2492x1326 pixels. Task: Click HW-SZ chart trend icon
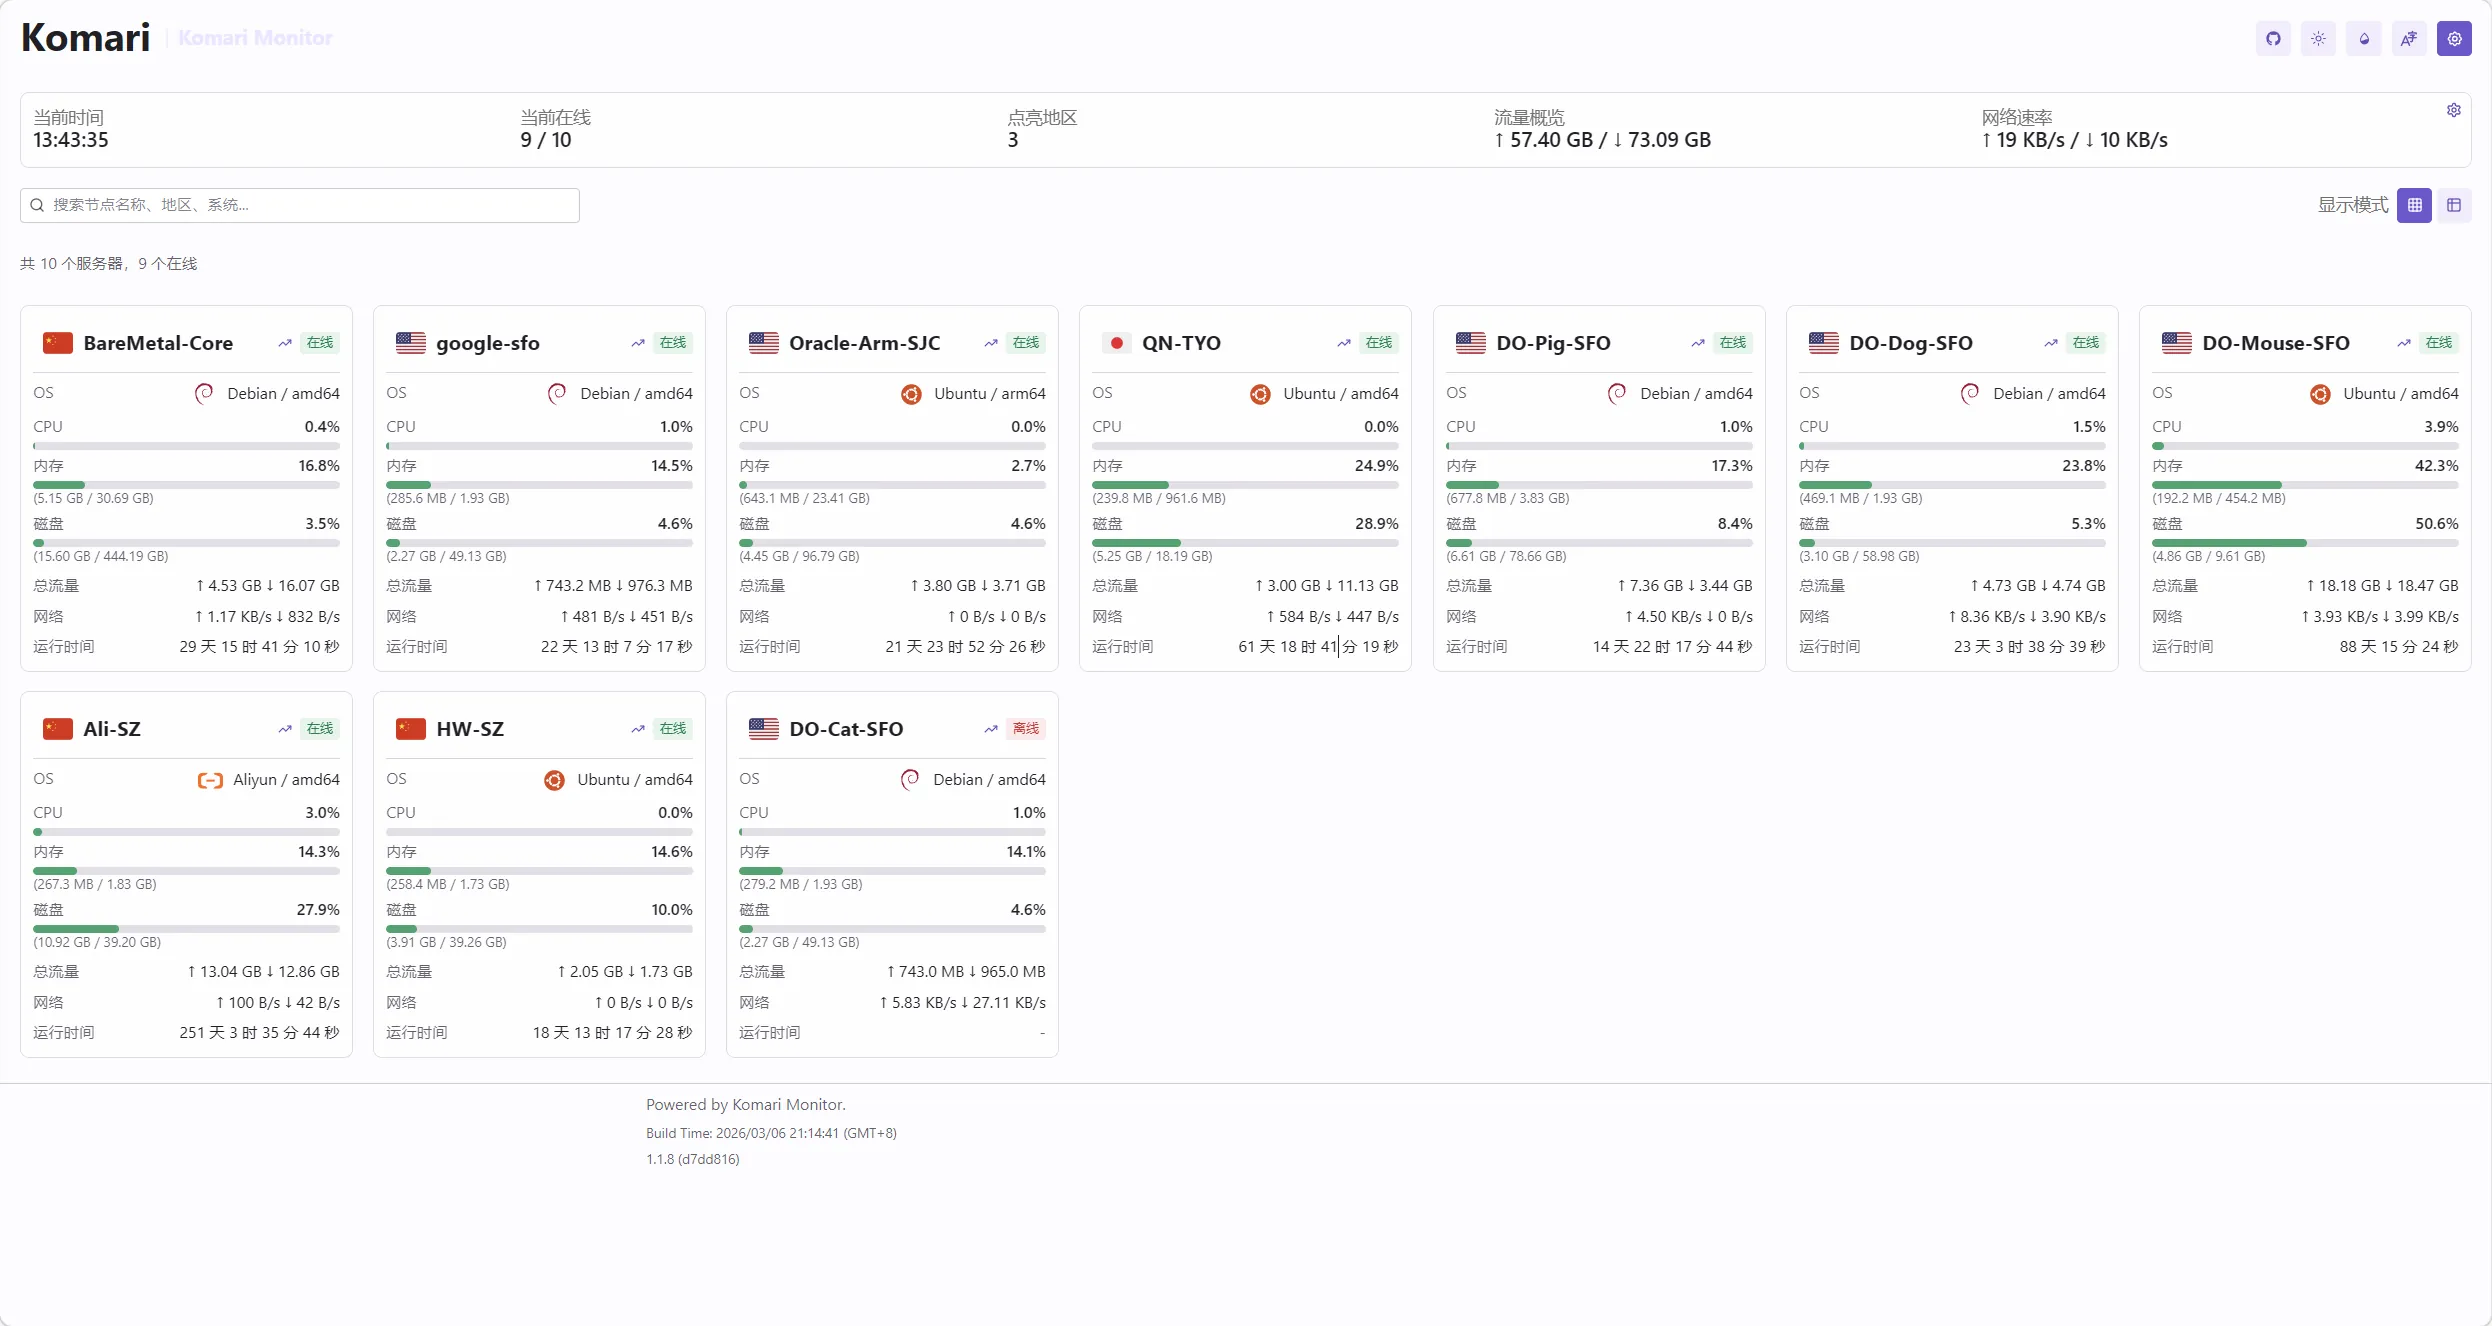click(x=638, y=729)
